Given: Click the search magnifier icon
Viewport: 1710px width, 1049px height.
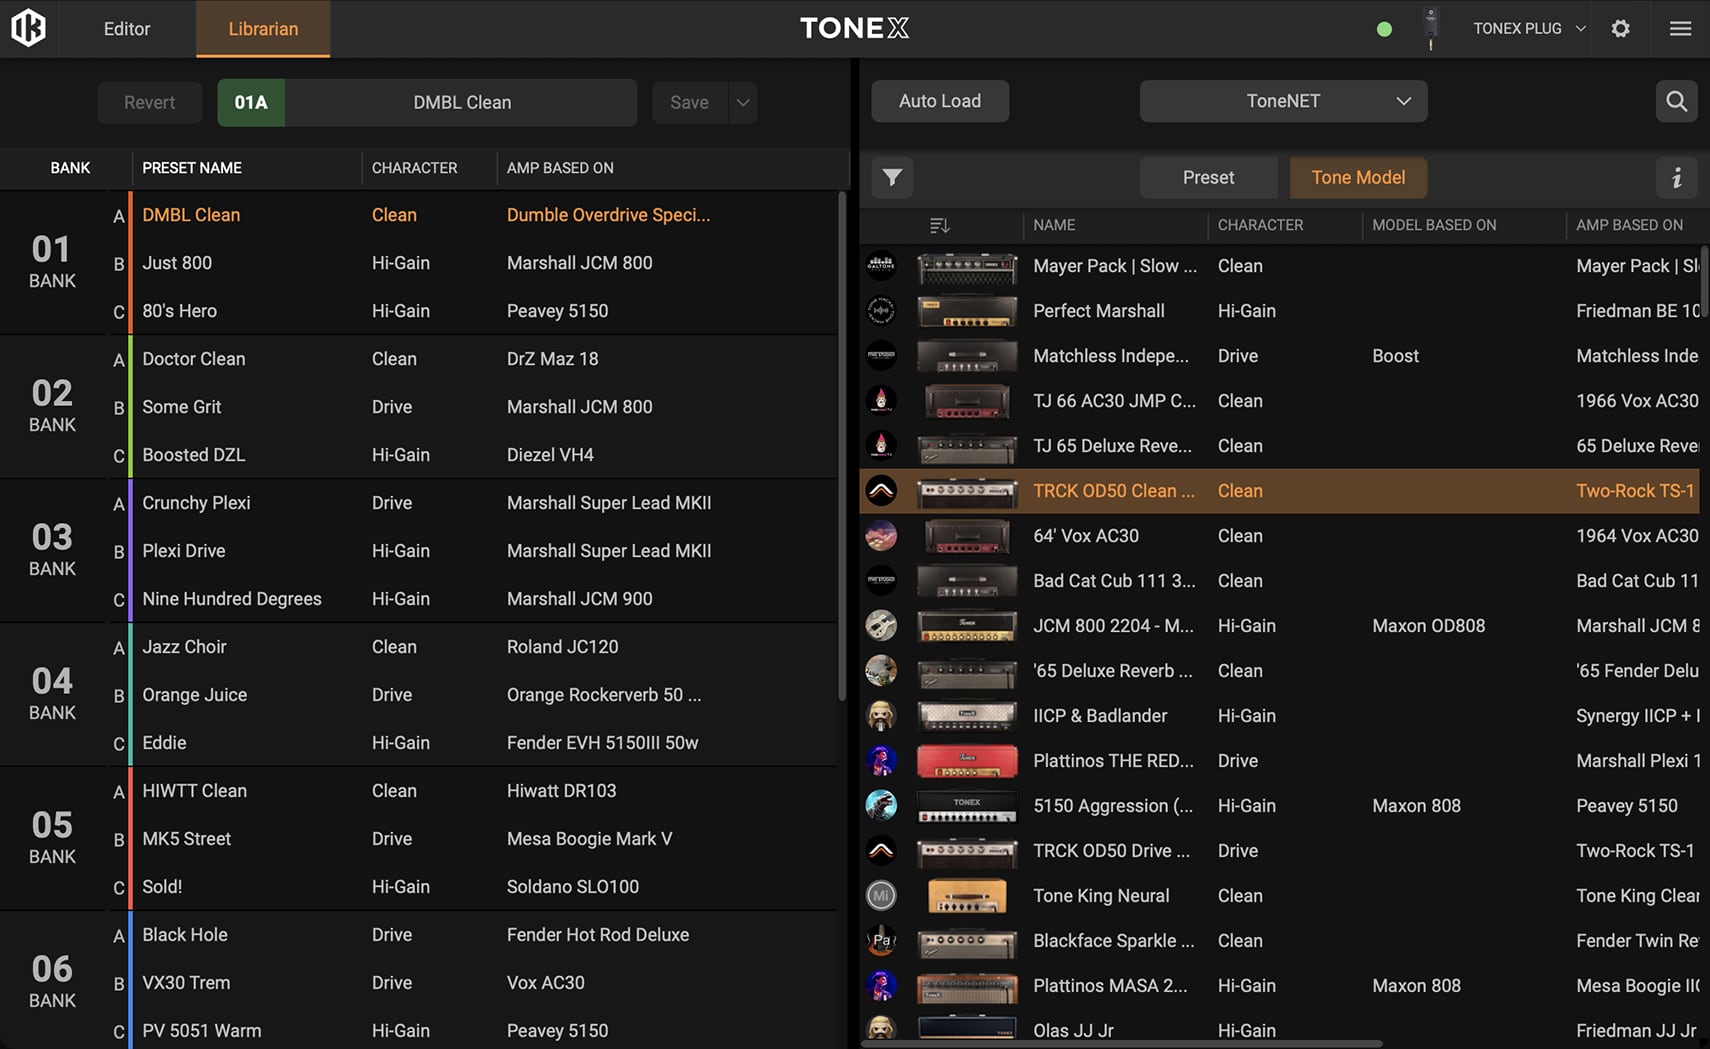Looking at the screenshot, I should pos(1676,101).
